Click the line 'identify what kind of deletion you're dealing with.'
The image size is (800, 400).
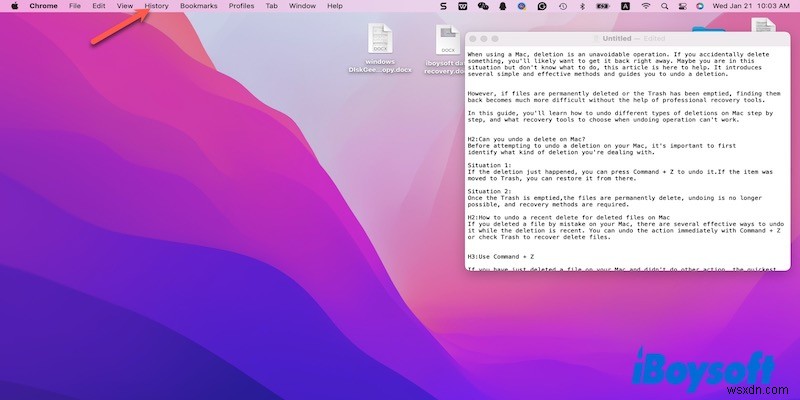click(x=561, y=153)
